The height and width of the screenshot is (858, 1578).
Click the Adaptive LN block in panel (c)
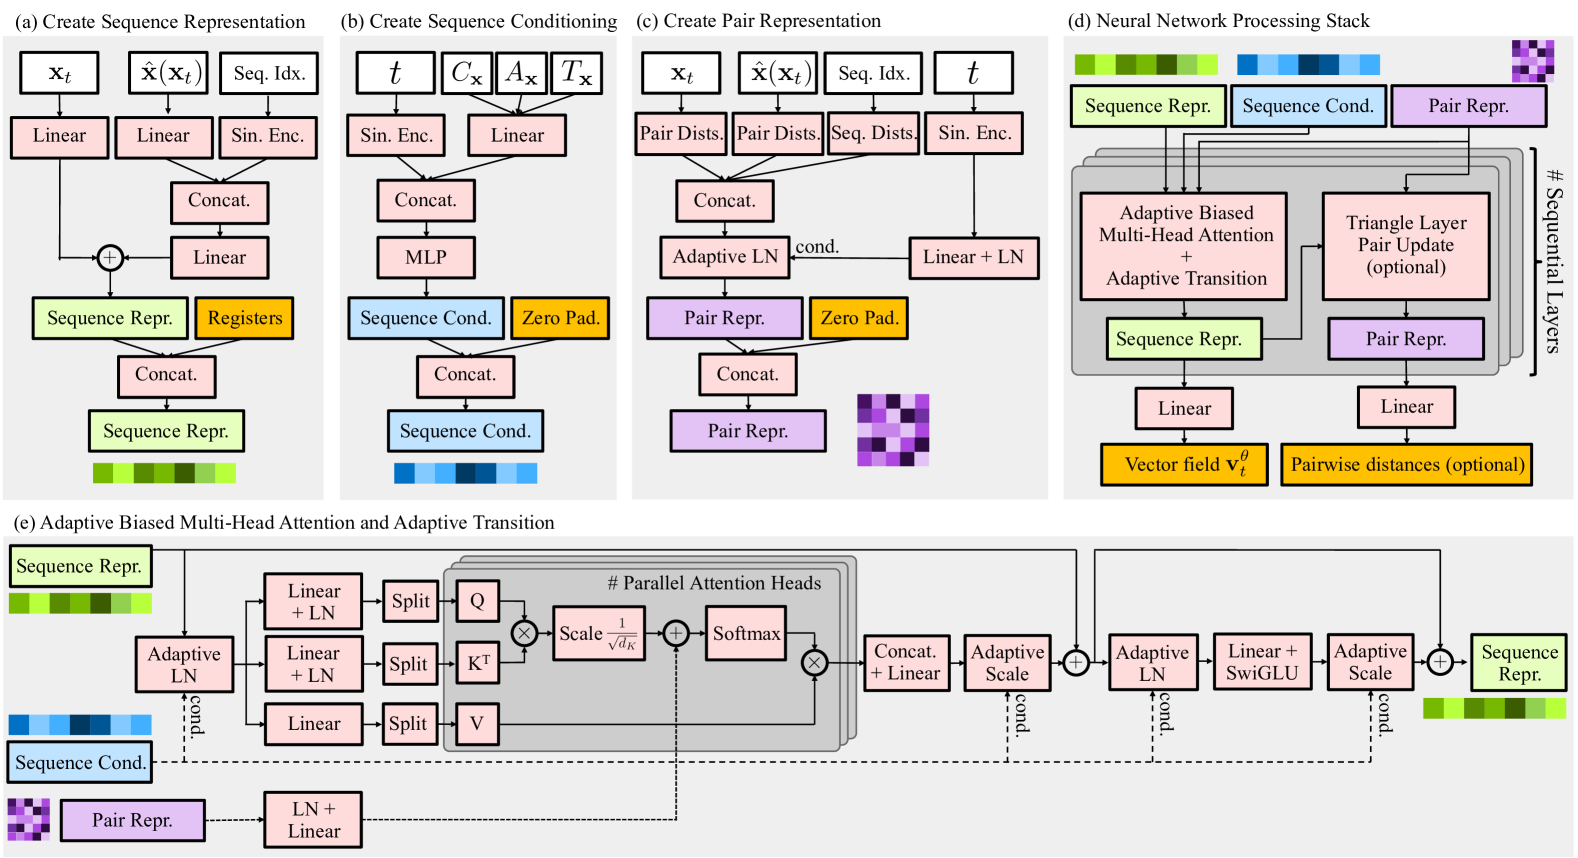click(x=725, y=257)
